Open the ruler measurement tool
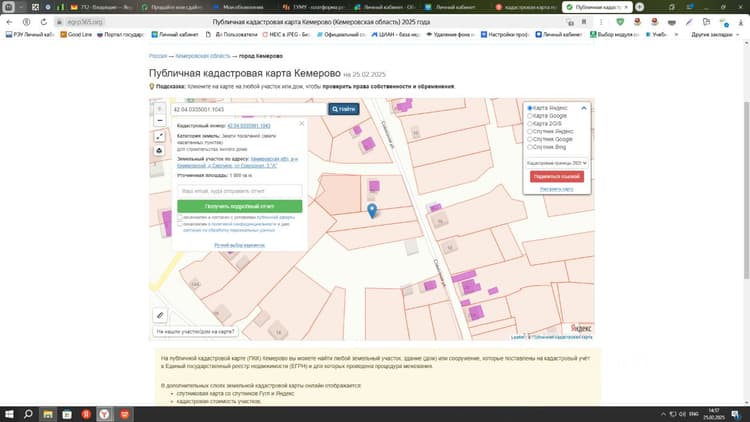The height and width of the screenshot is (422, 750). click(160, 315)
